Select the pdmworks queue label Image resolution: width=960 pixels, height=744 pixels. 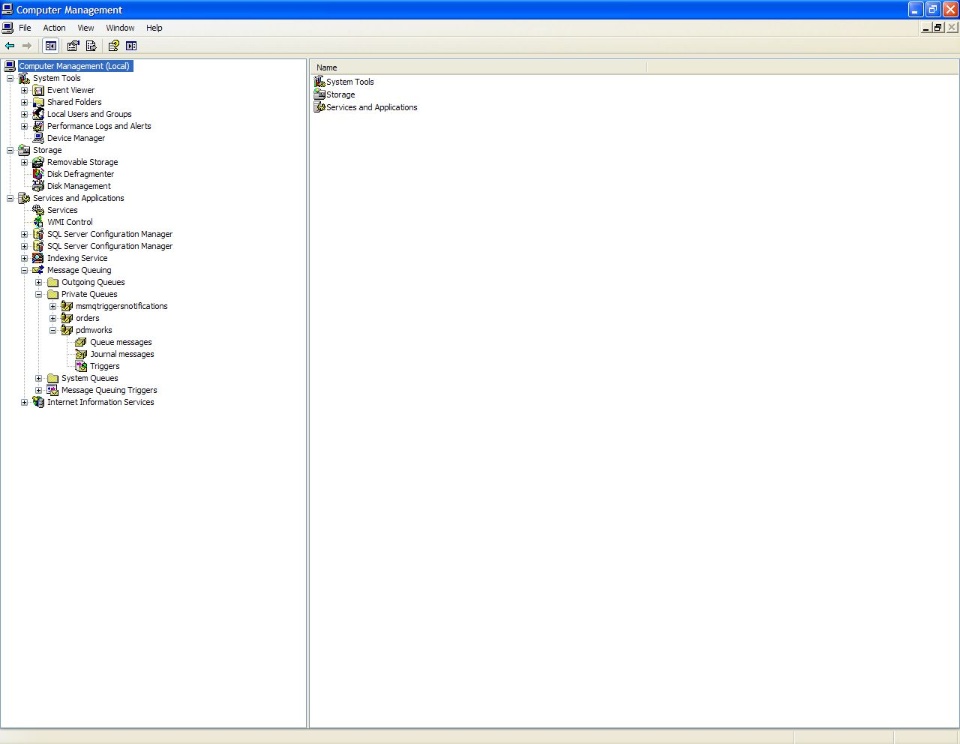pyautogui.click(x=94, y=330)
